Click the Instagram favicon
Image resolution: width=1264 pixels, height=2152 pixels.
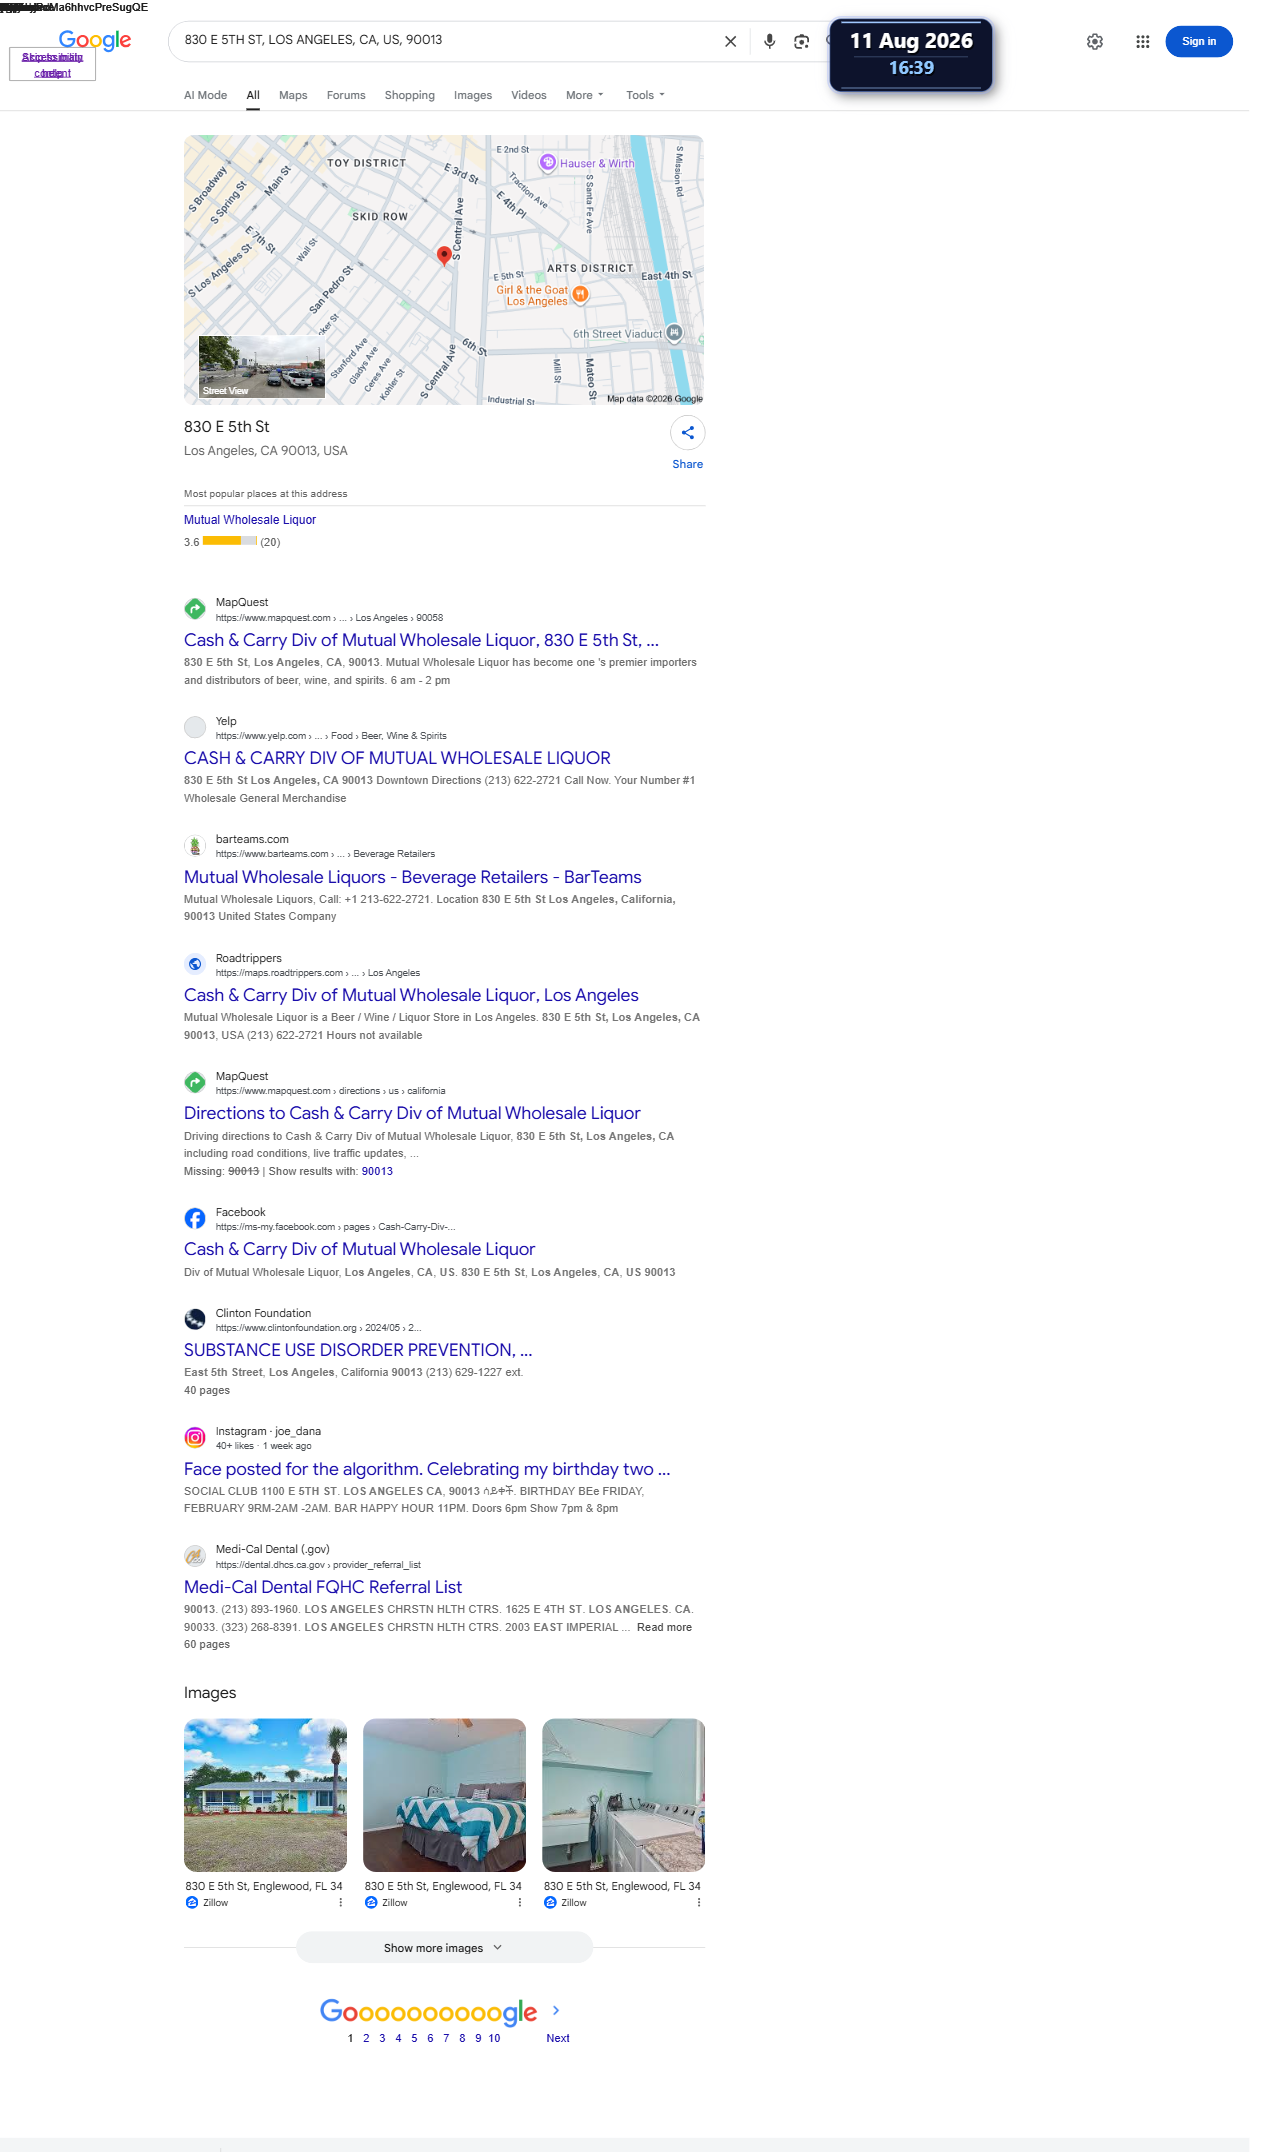click(195, 1437)
